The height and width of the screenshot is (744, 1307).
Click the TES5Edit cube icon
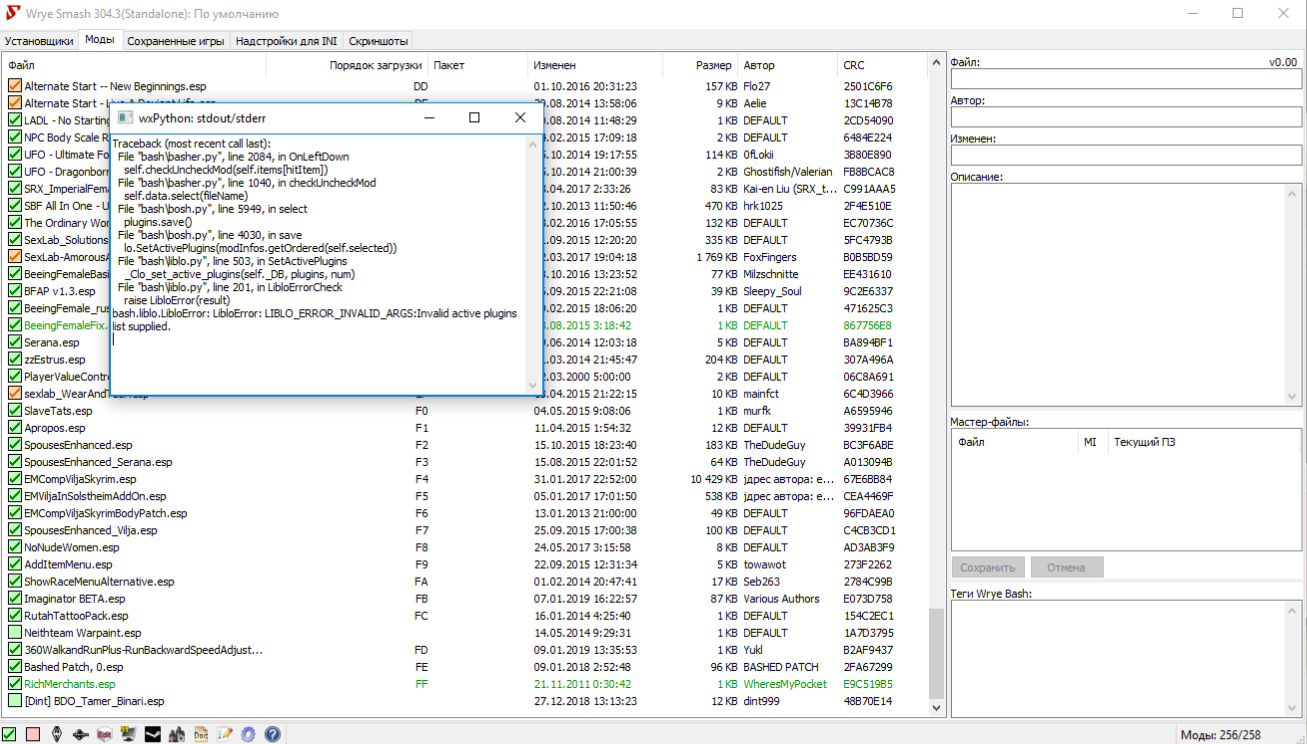(x=105, y=734)
